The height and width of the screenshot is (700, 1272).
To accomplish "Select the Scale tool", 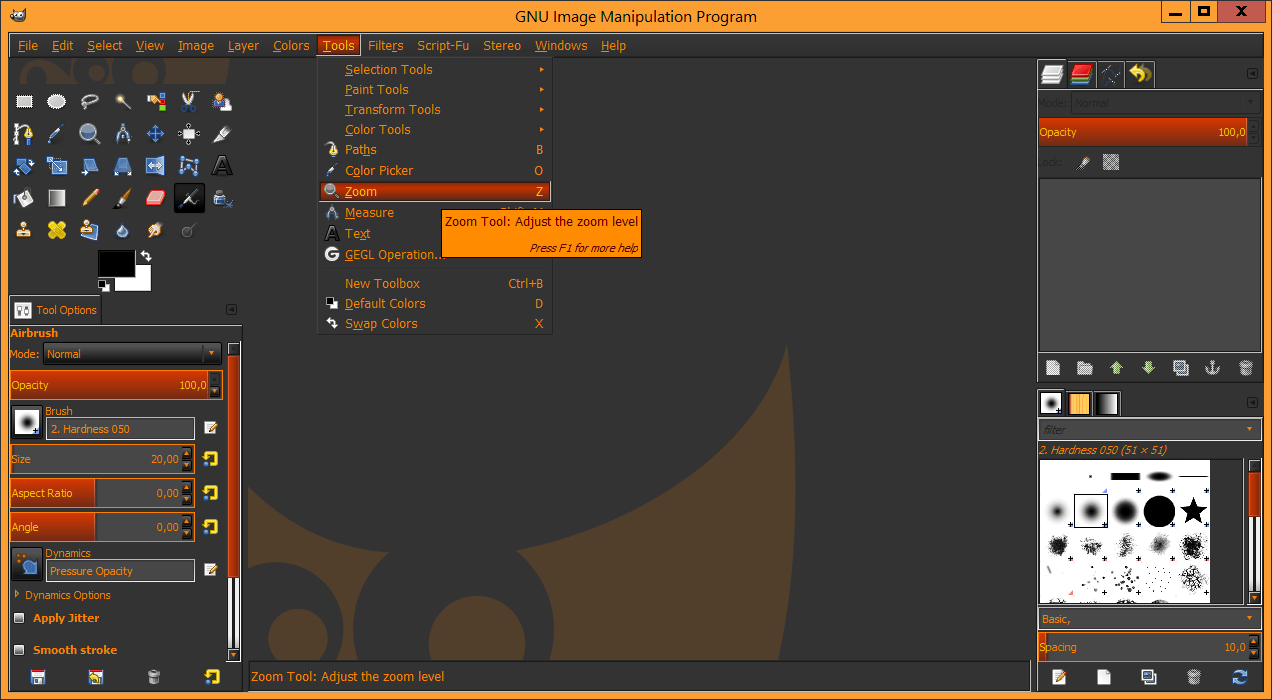I will (57, 166).
